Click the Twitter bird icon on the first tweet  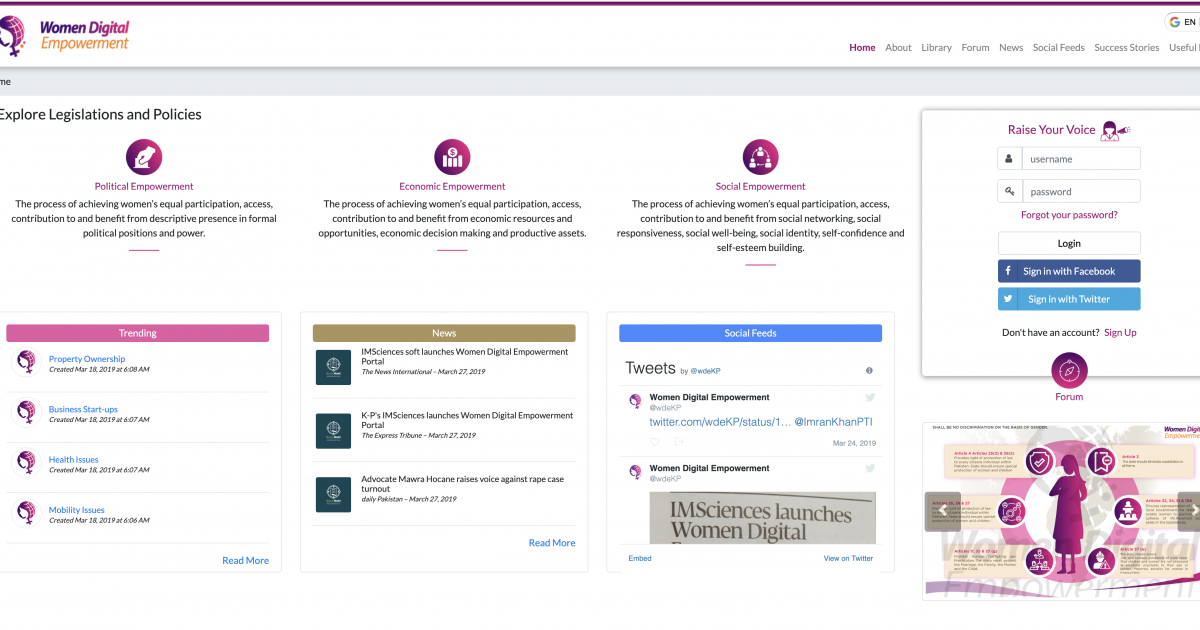pyautogui.click(x=870, y=398)
